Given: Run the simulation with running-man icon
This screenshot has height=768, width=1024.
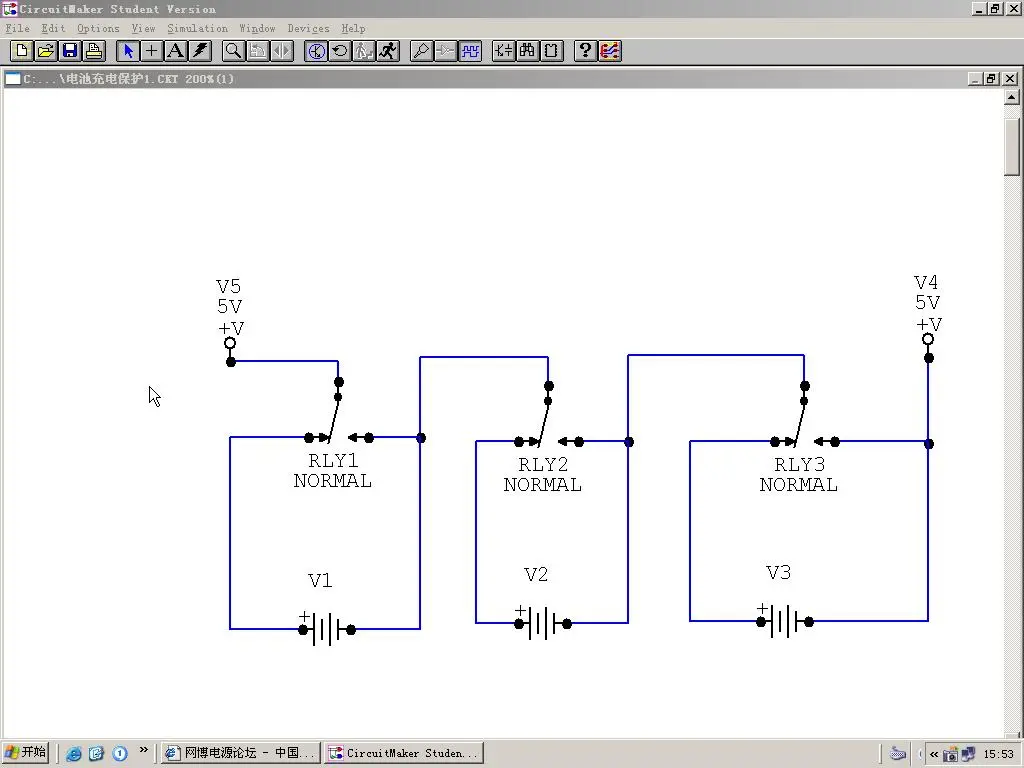Looking at the screenshot, I should point(388,51).
